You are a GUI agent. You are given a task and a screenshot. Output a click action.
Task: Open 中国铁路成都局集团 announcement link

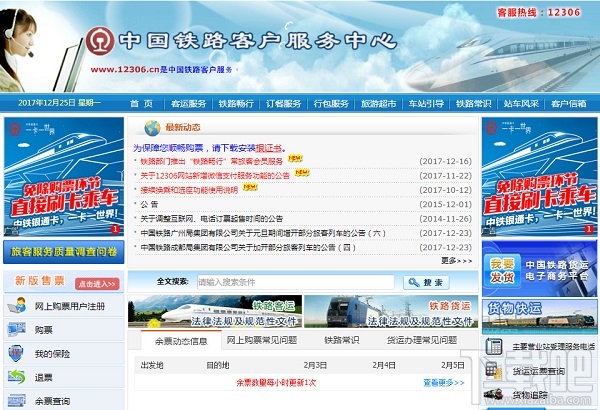click(x=248, y=247)
